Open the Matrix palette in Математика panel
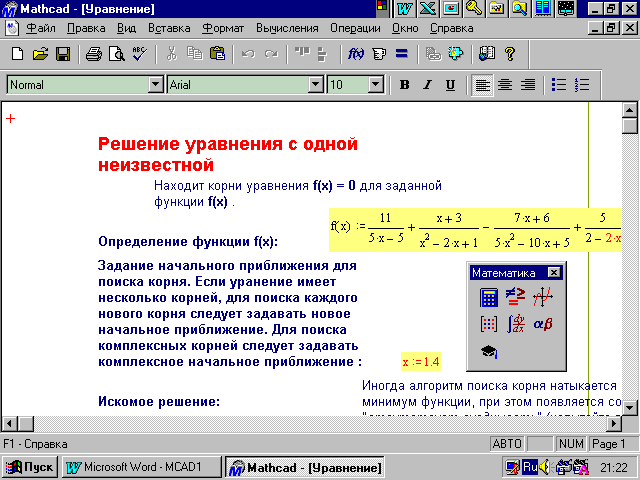 tap(489, 324)
